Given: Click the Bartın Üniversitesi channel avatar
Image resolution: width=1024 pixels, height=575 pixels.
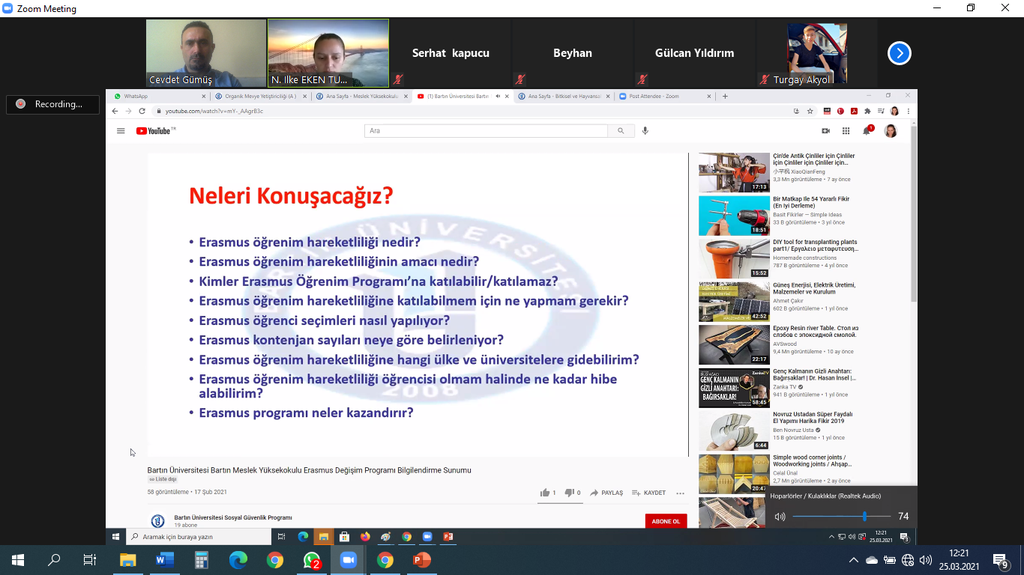Looking at the screenshot, I should click(x=157, y=521).
